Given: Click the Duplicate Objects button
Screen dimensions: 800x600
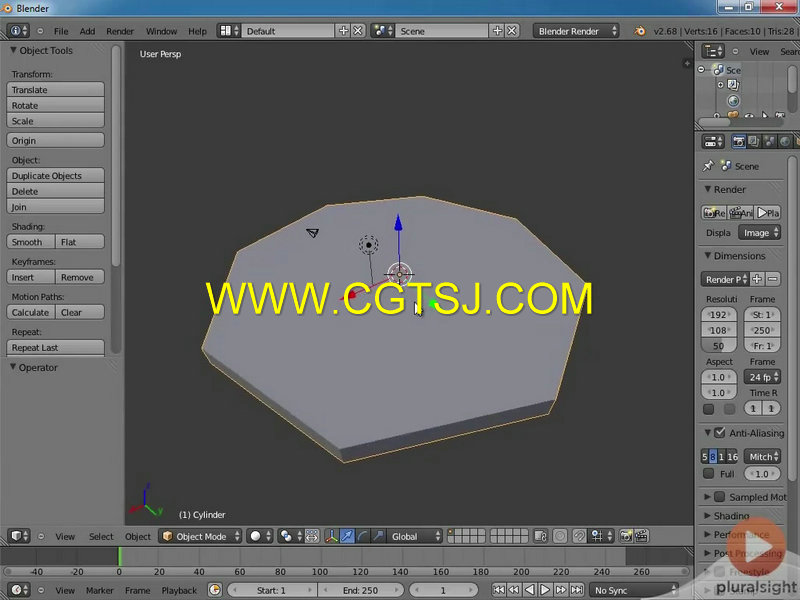Looking at the screenshot, I should pyautogui.click(x=56, y=176).
